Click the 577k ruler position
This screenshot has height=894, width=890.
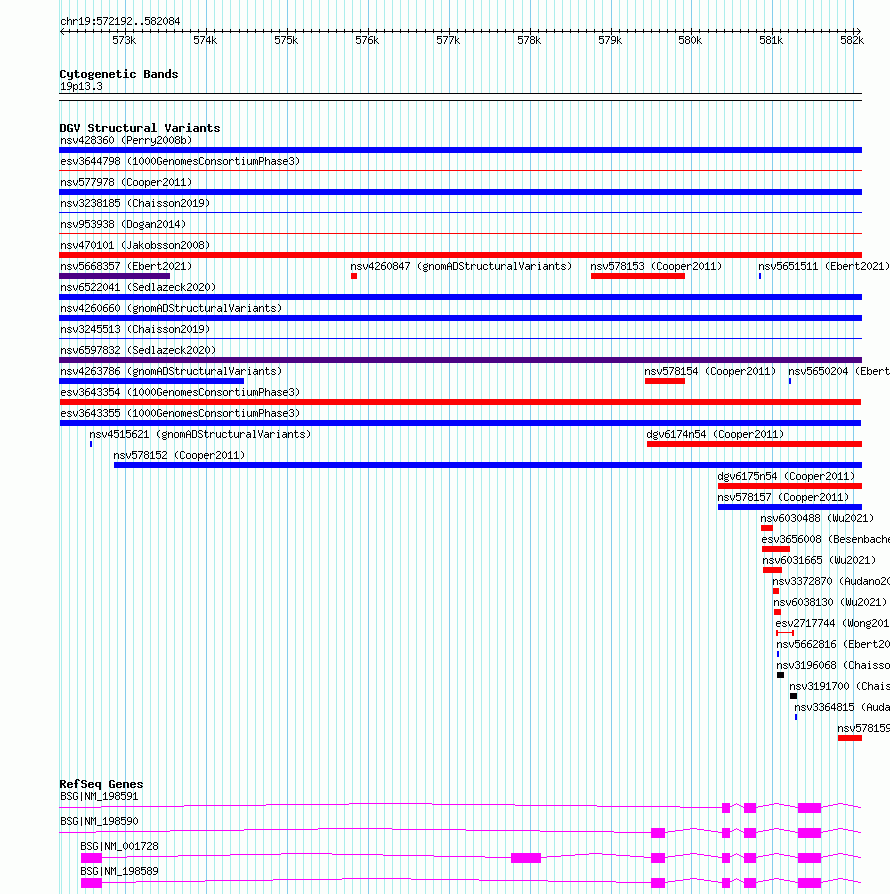pyautogui.click(x=448, y=41)
